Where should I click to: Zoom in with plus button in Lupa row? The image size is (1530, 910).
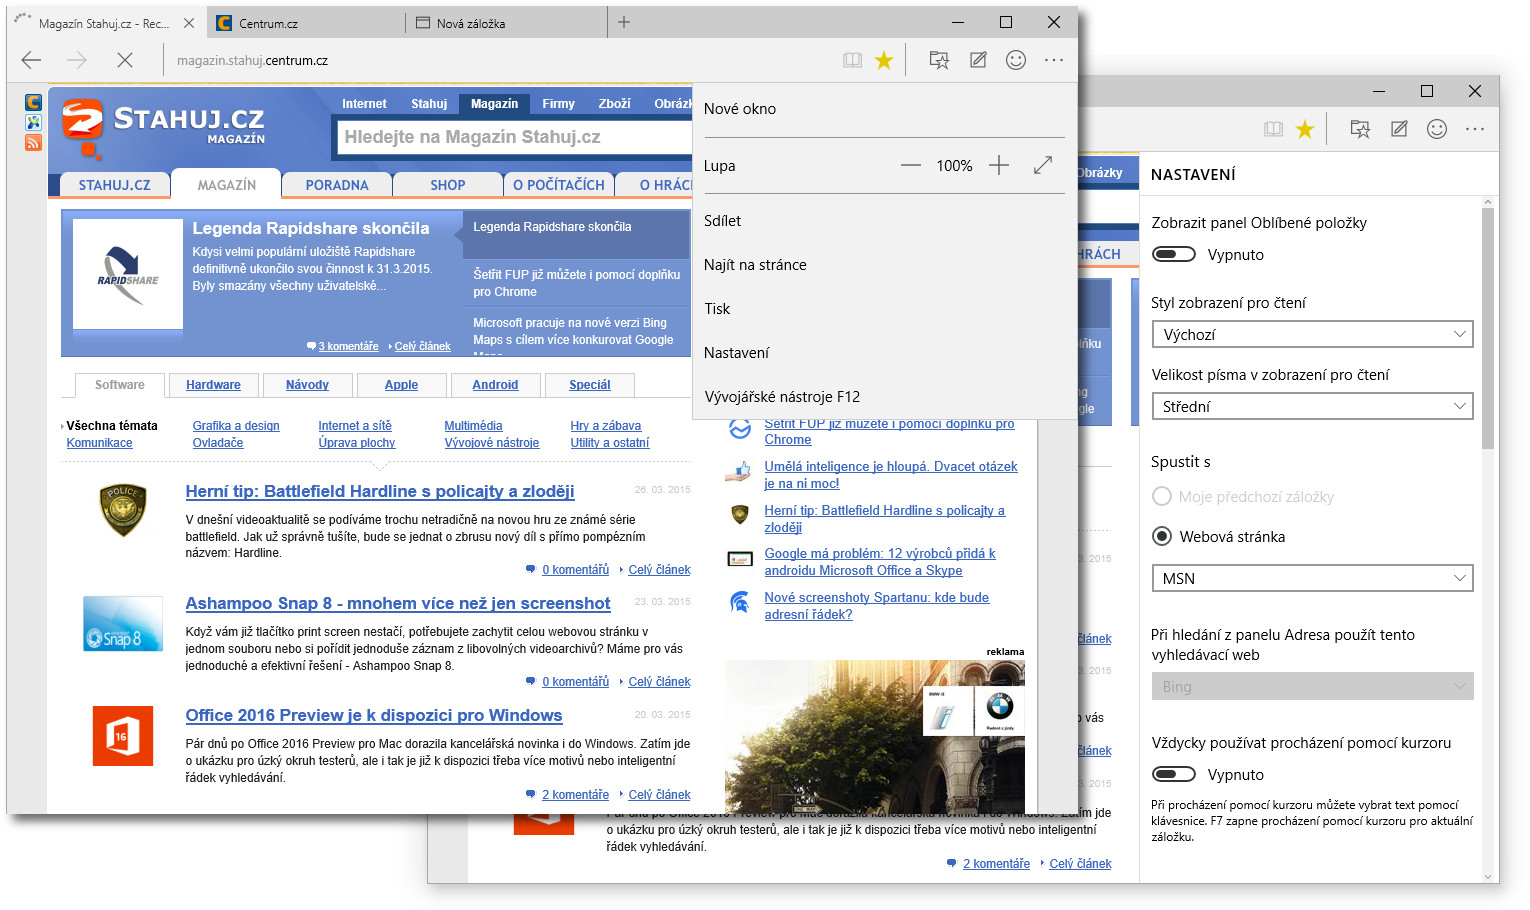click(x=999, y=165)
